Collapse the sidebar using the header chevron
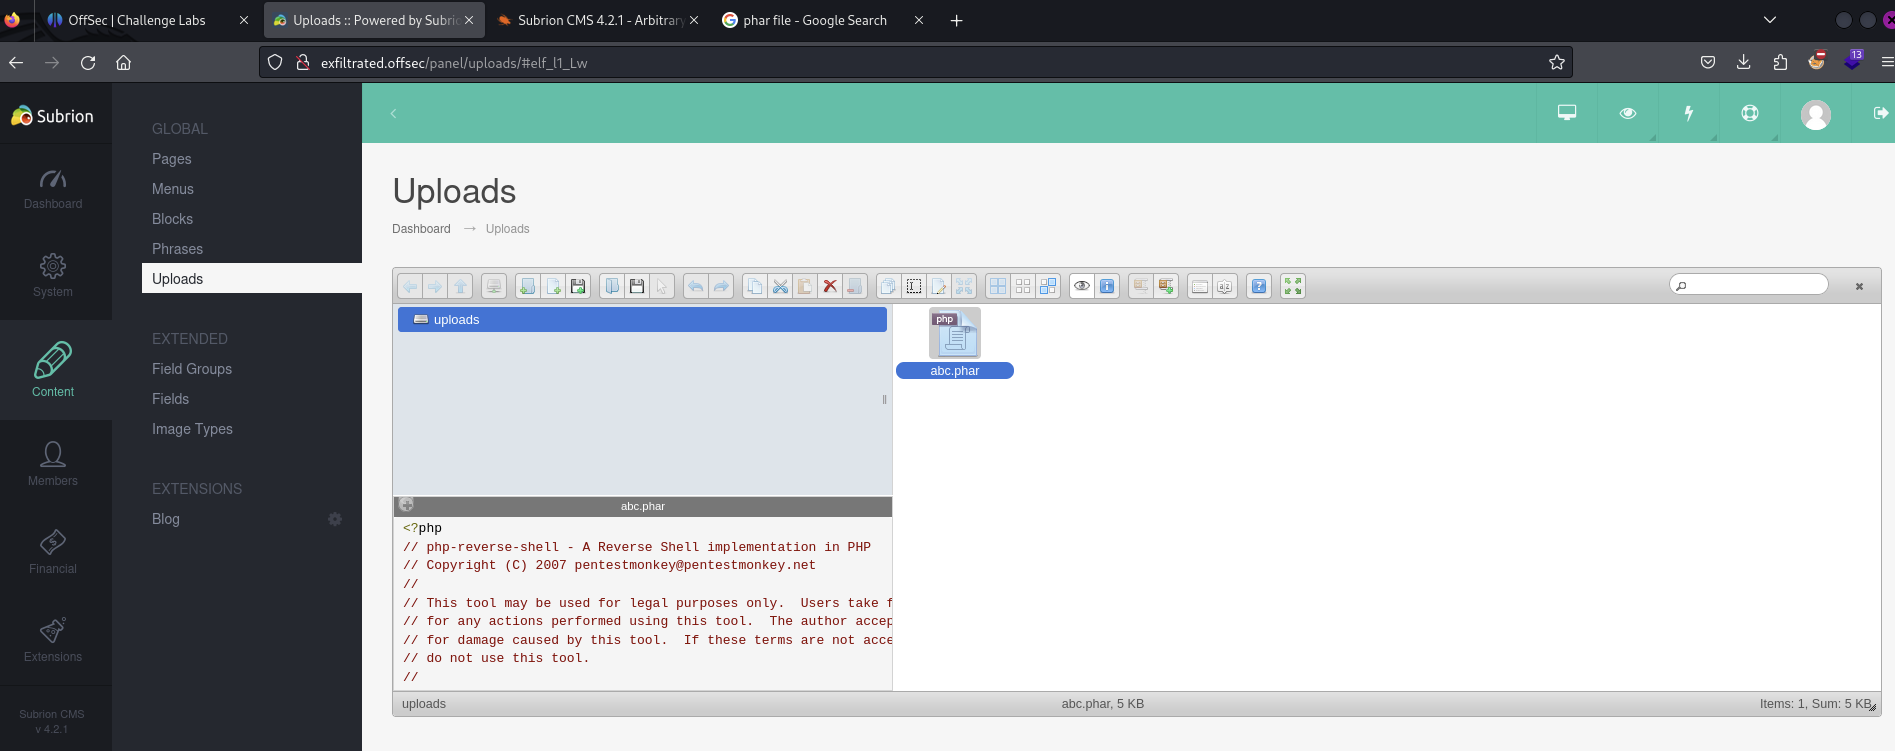This screenshot has width=1895, height=751. pos(393,114)
